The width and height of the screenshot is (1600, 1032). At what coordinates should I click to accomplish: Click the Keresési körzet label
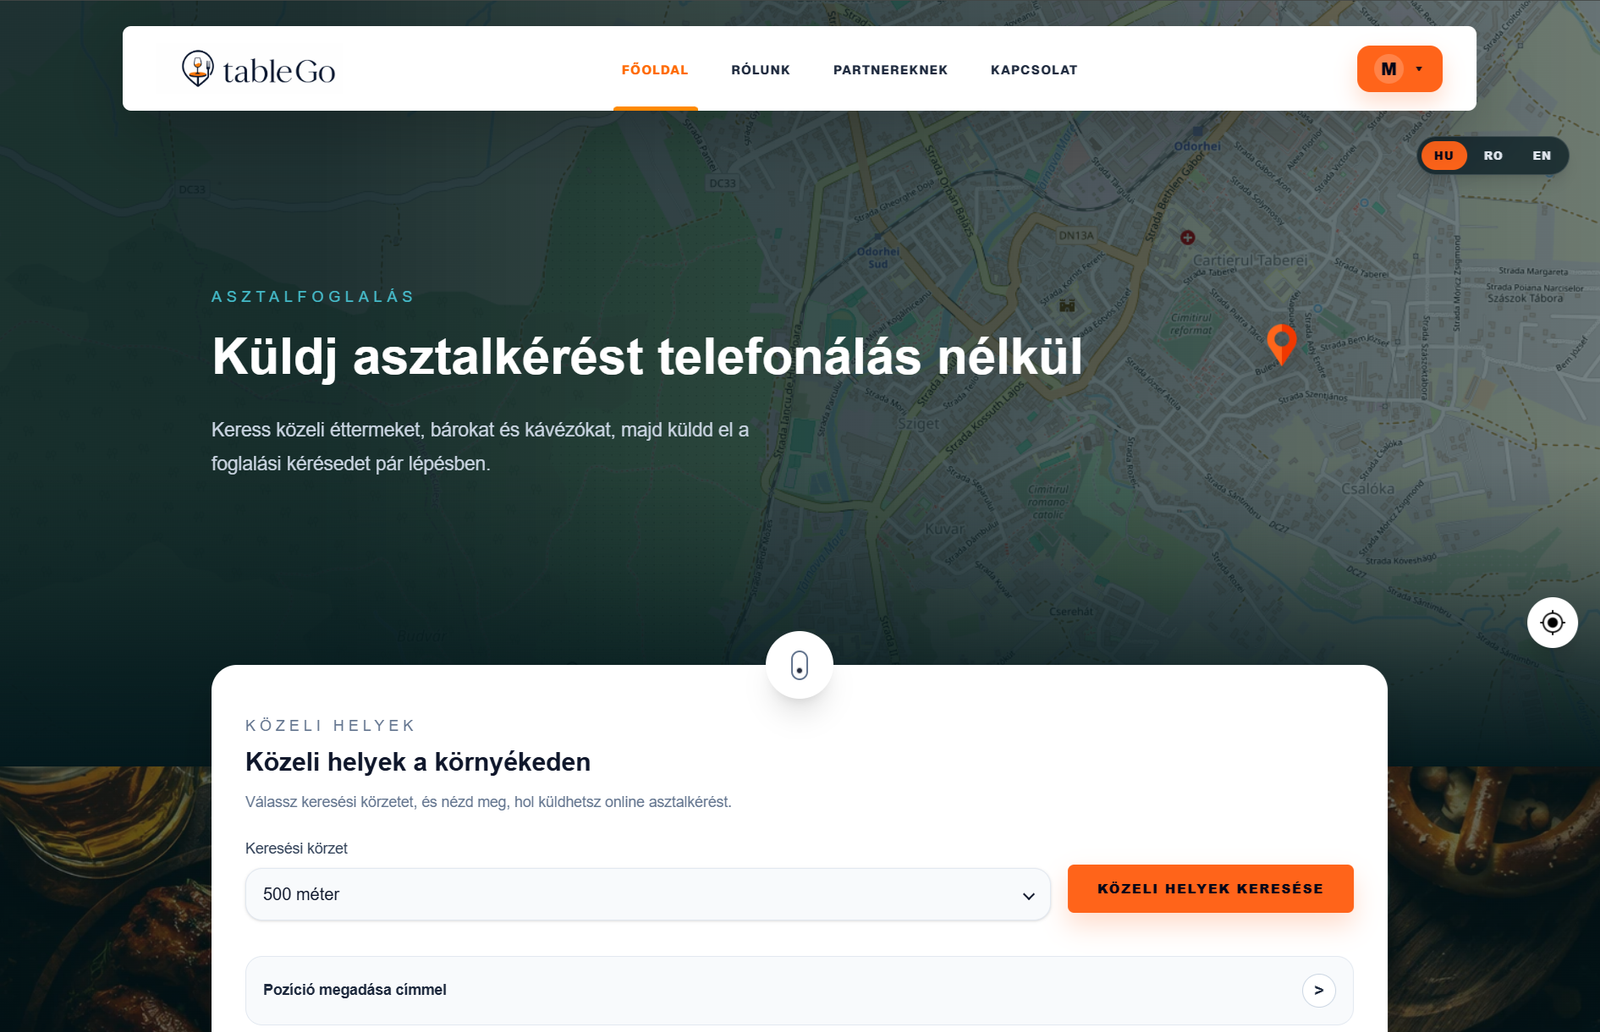point(296,848)
